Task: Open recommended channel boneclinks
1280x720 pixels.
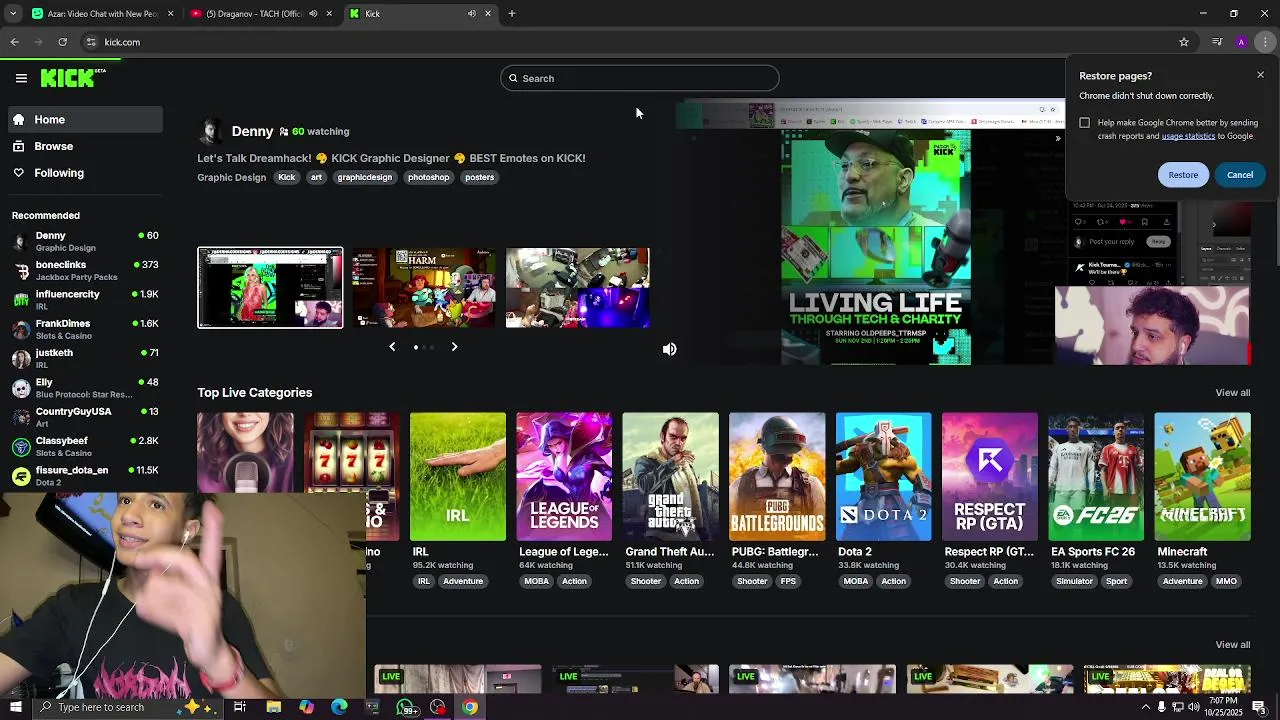Action: point(84,270)
